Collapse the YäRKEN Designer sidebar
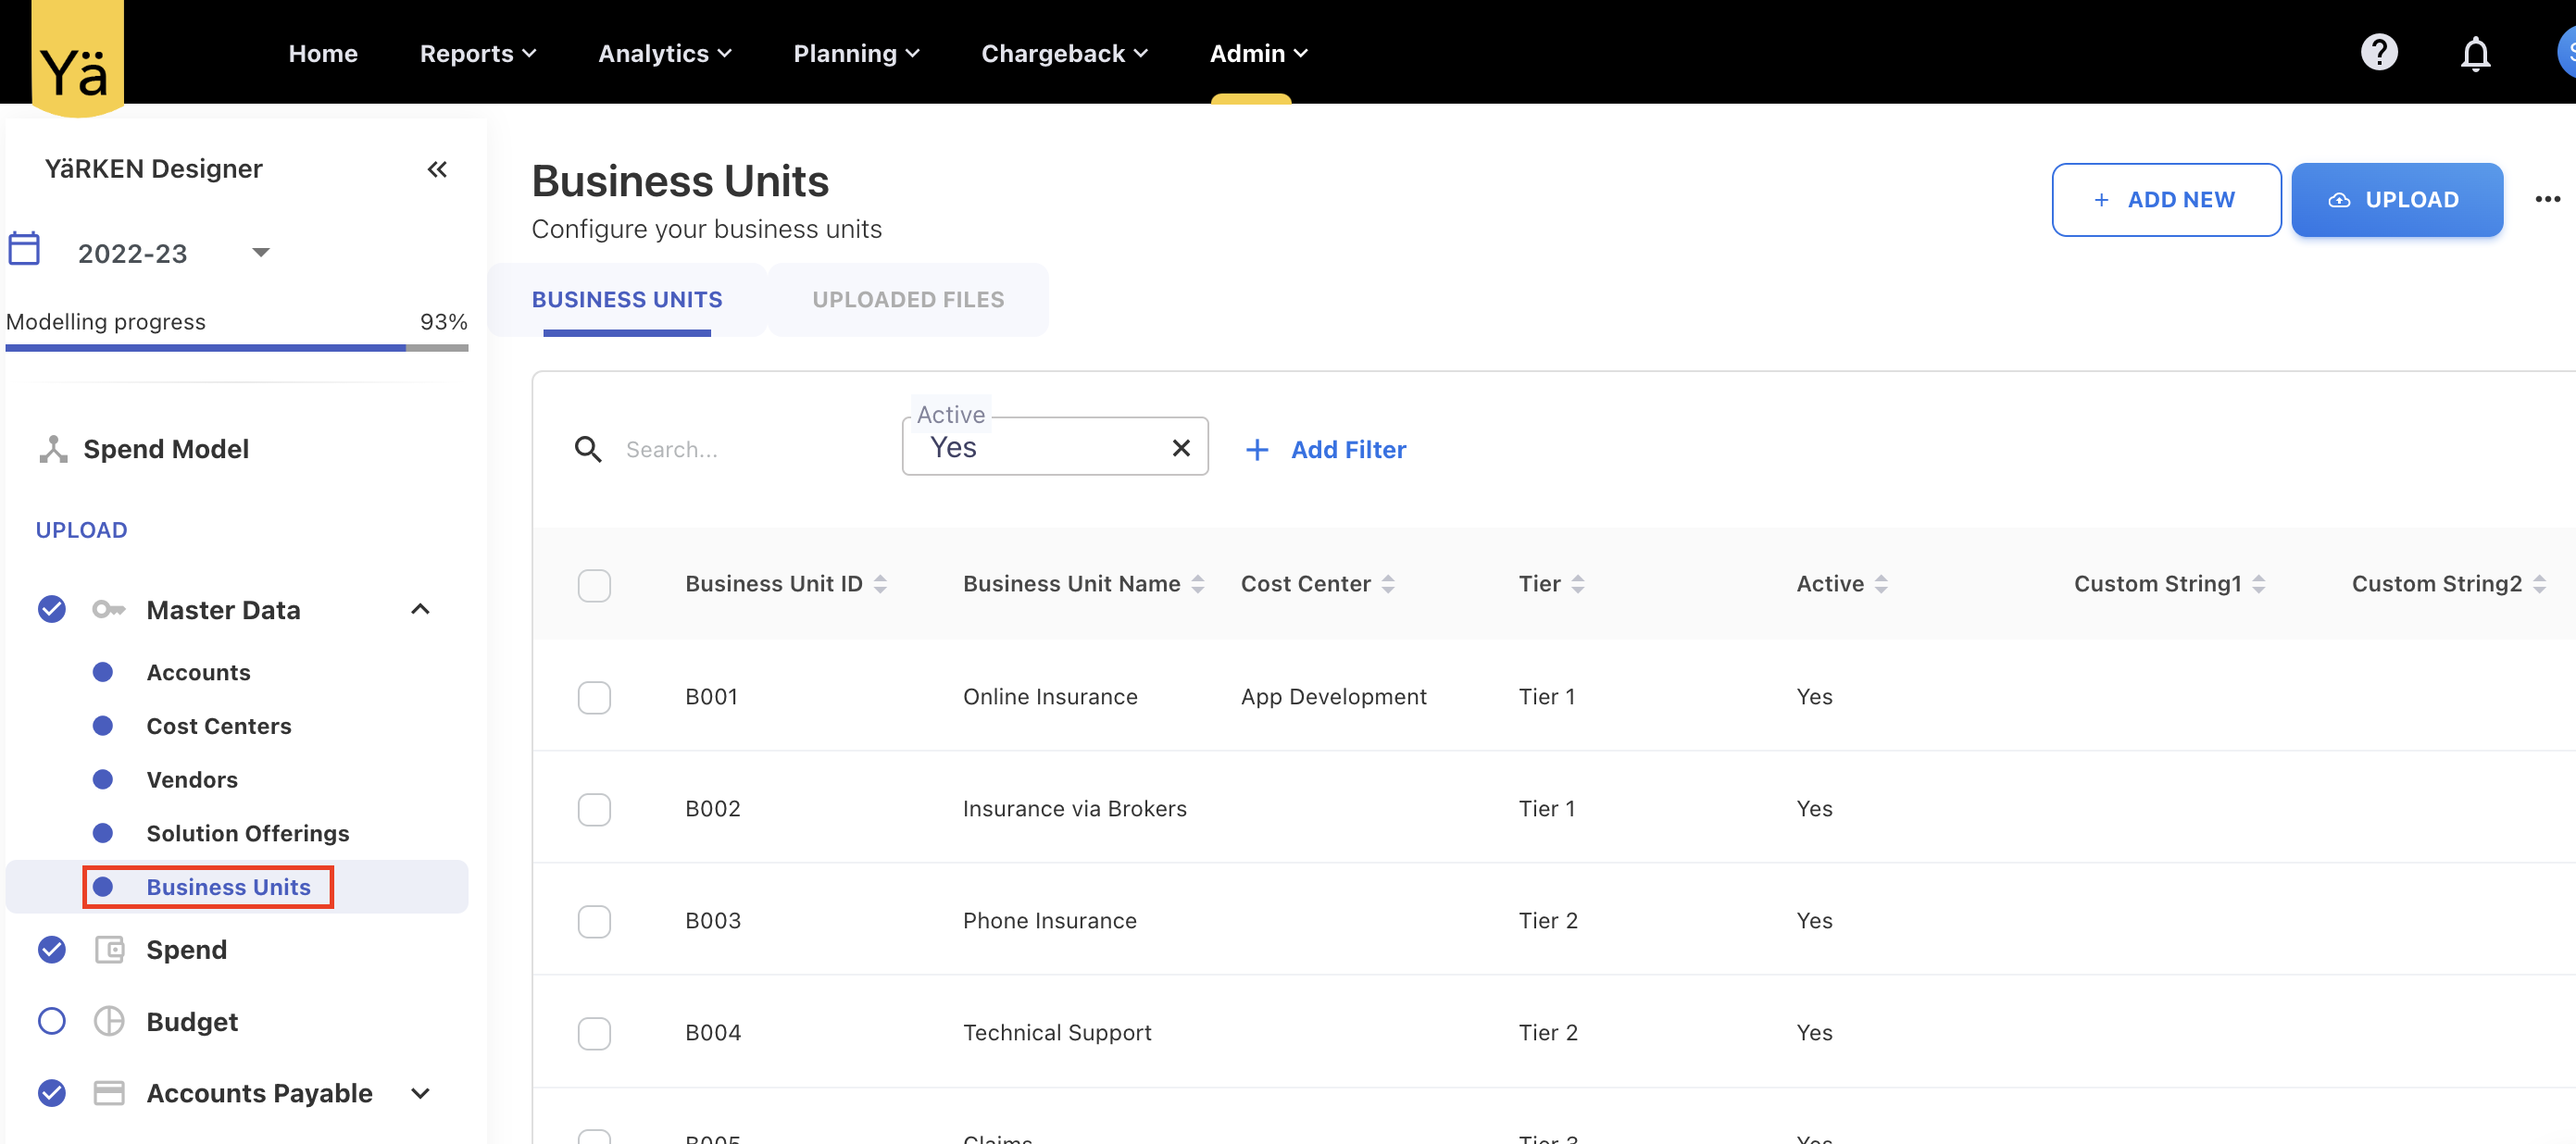Screen dimensions: 2576x1144 (x=437, y=169)
